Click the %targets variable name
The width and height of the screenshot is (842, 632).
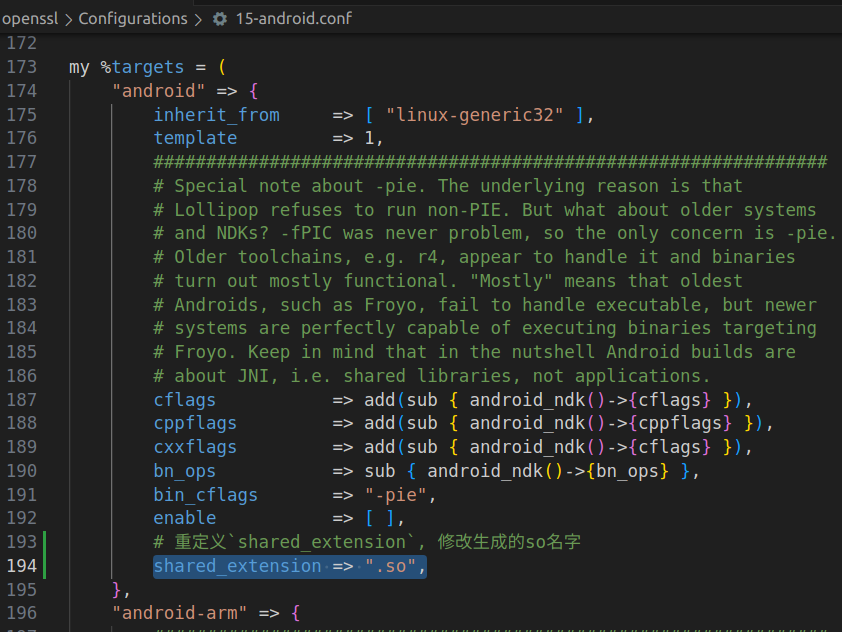coord(142,67)
